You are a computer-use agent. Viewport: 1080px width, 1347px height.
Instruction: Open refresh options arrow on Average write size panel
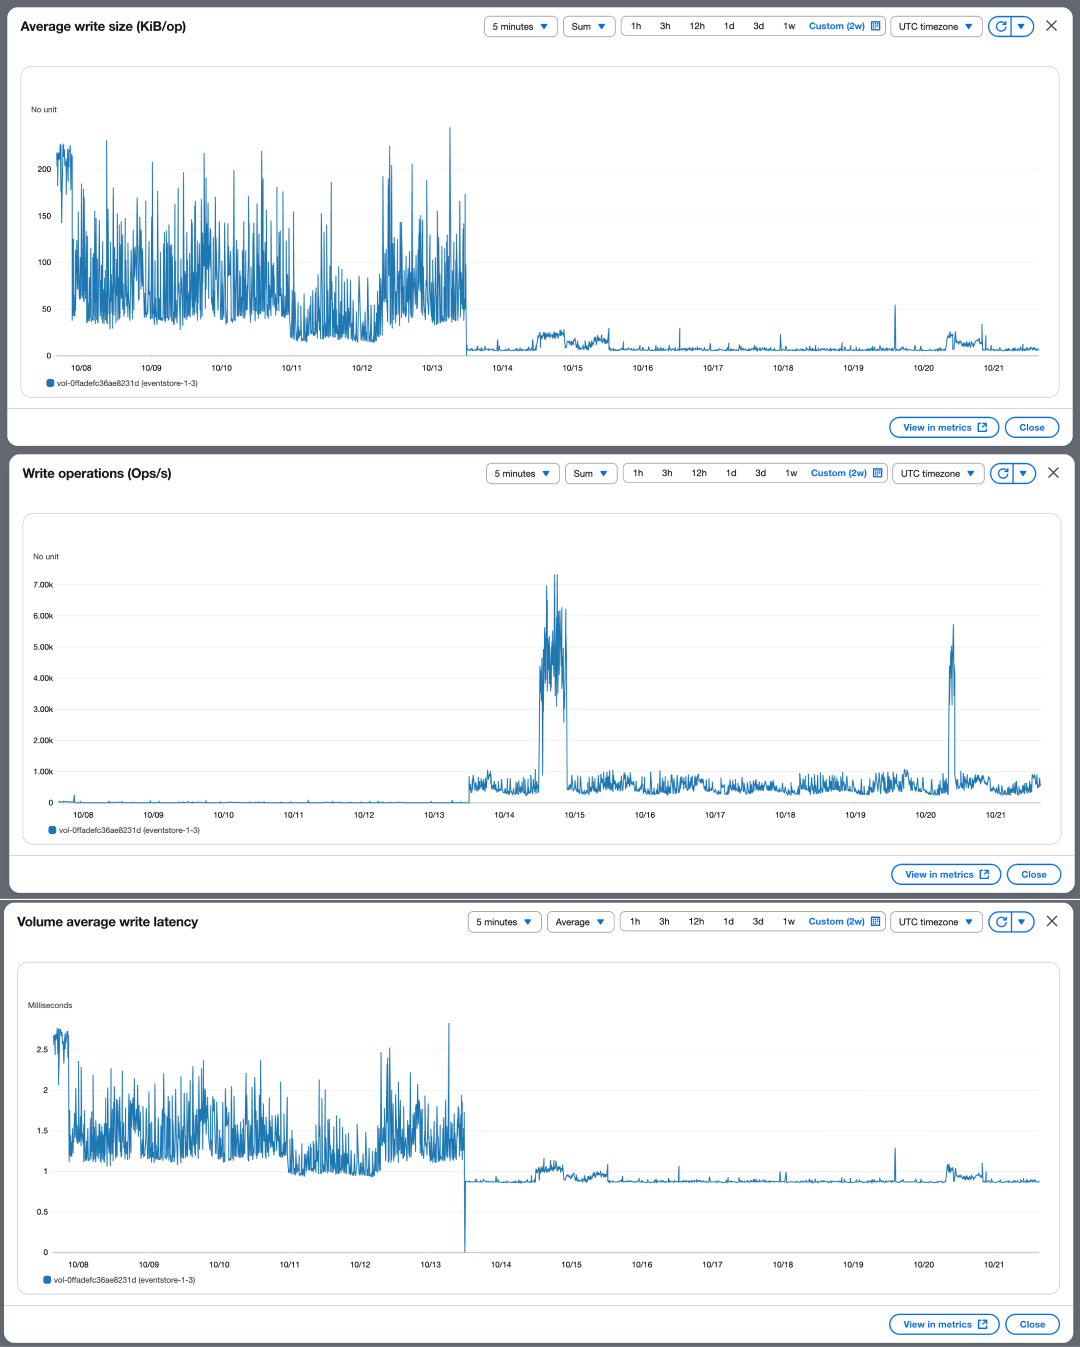click(x=1021, y=27)
